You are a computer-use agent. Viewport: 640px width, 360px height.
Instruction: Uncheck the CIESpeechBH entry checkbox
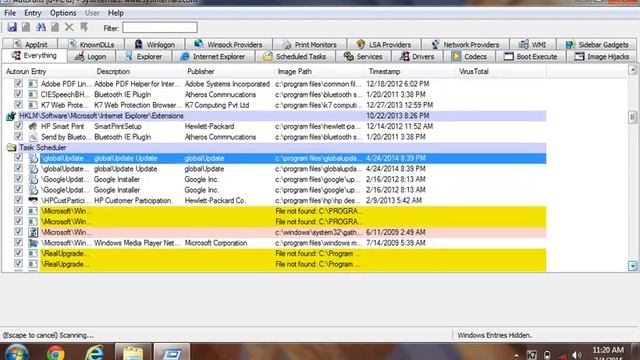(18, 94)
